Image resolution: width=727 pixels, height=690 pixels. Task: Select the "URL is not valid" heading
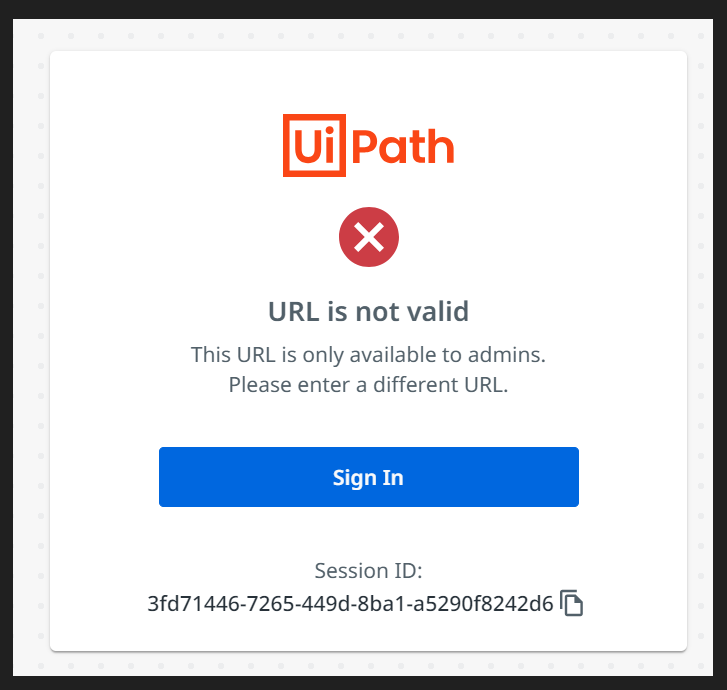pyautogui.click(x=368, y=311)
